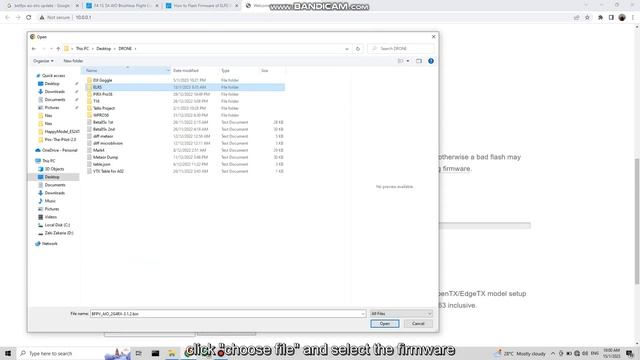Select VTX Table for A02 file

tap(108, 171)
